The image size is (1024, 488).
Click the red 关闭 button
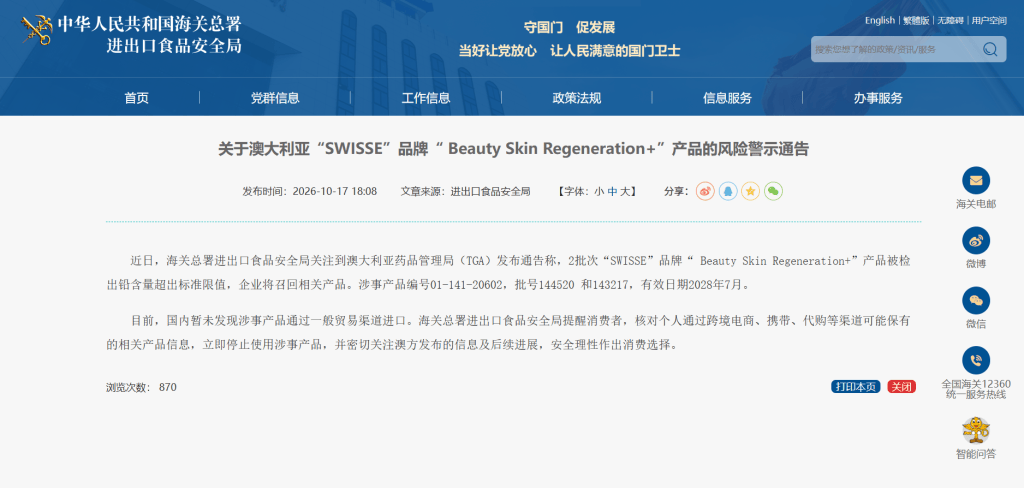(901, 387)
